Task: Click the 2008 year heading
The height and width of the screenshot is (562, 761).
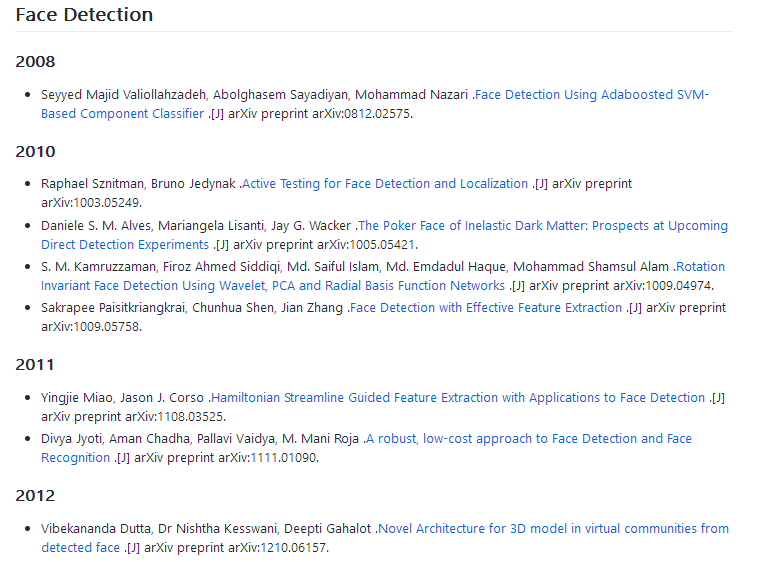Action: pos(35,62)
